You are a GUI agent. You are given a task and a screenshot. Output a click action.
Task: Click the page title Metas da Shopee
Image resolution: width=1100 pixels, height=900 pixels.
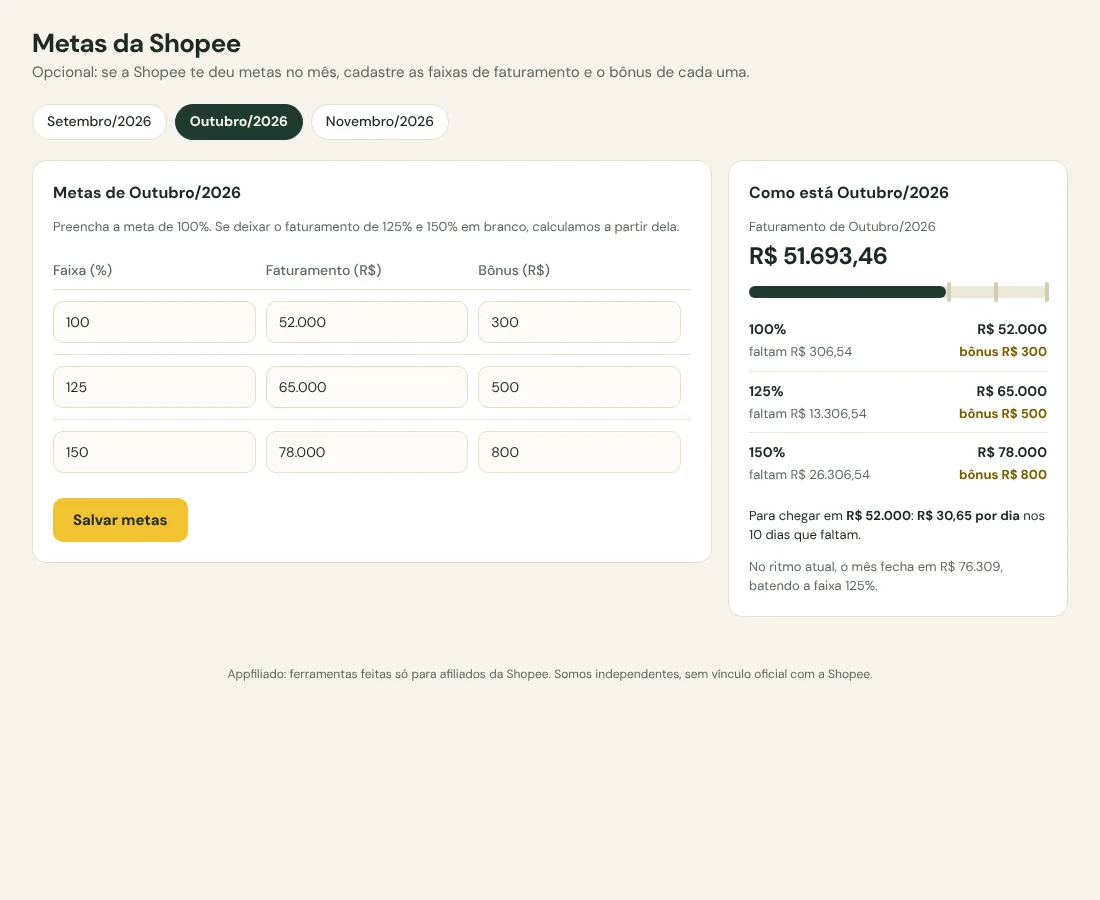tap(136, 43)
